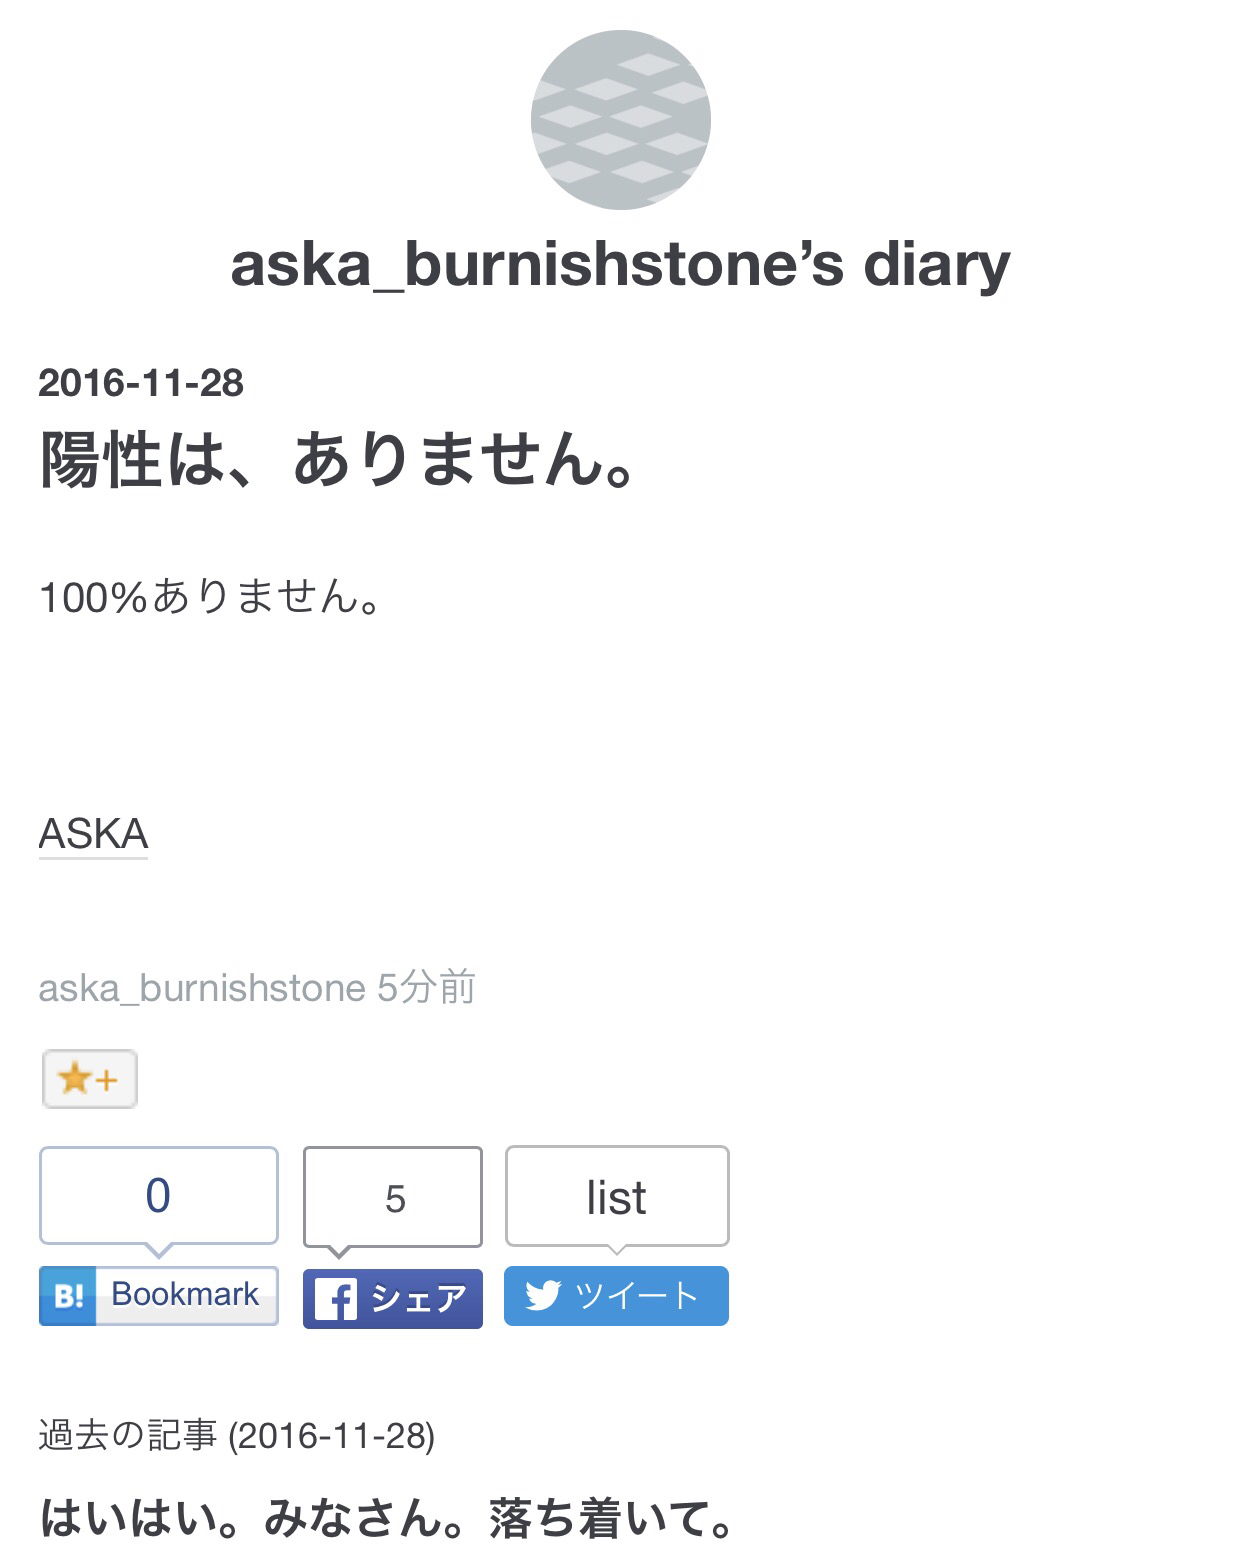Open the 2016-11-28 date link
The image size is (1242, 1556).
141,383
